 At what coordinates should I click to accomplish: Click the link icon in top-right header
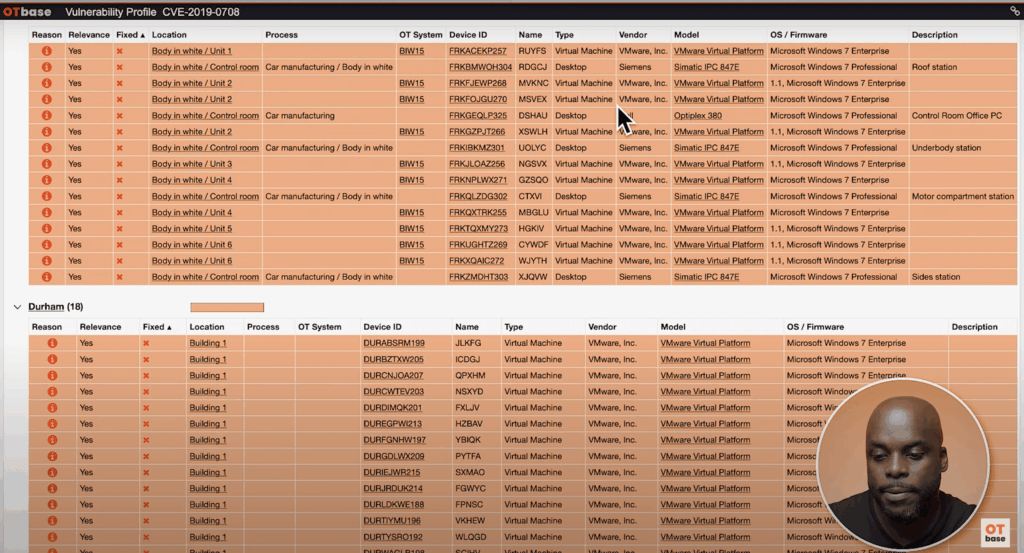coord(1015,11)
